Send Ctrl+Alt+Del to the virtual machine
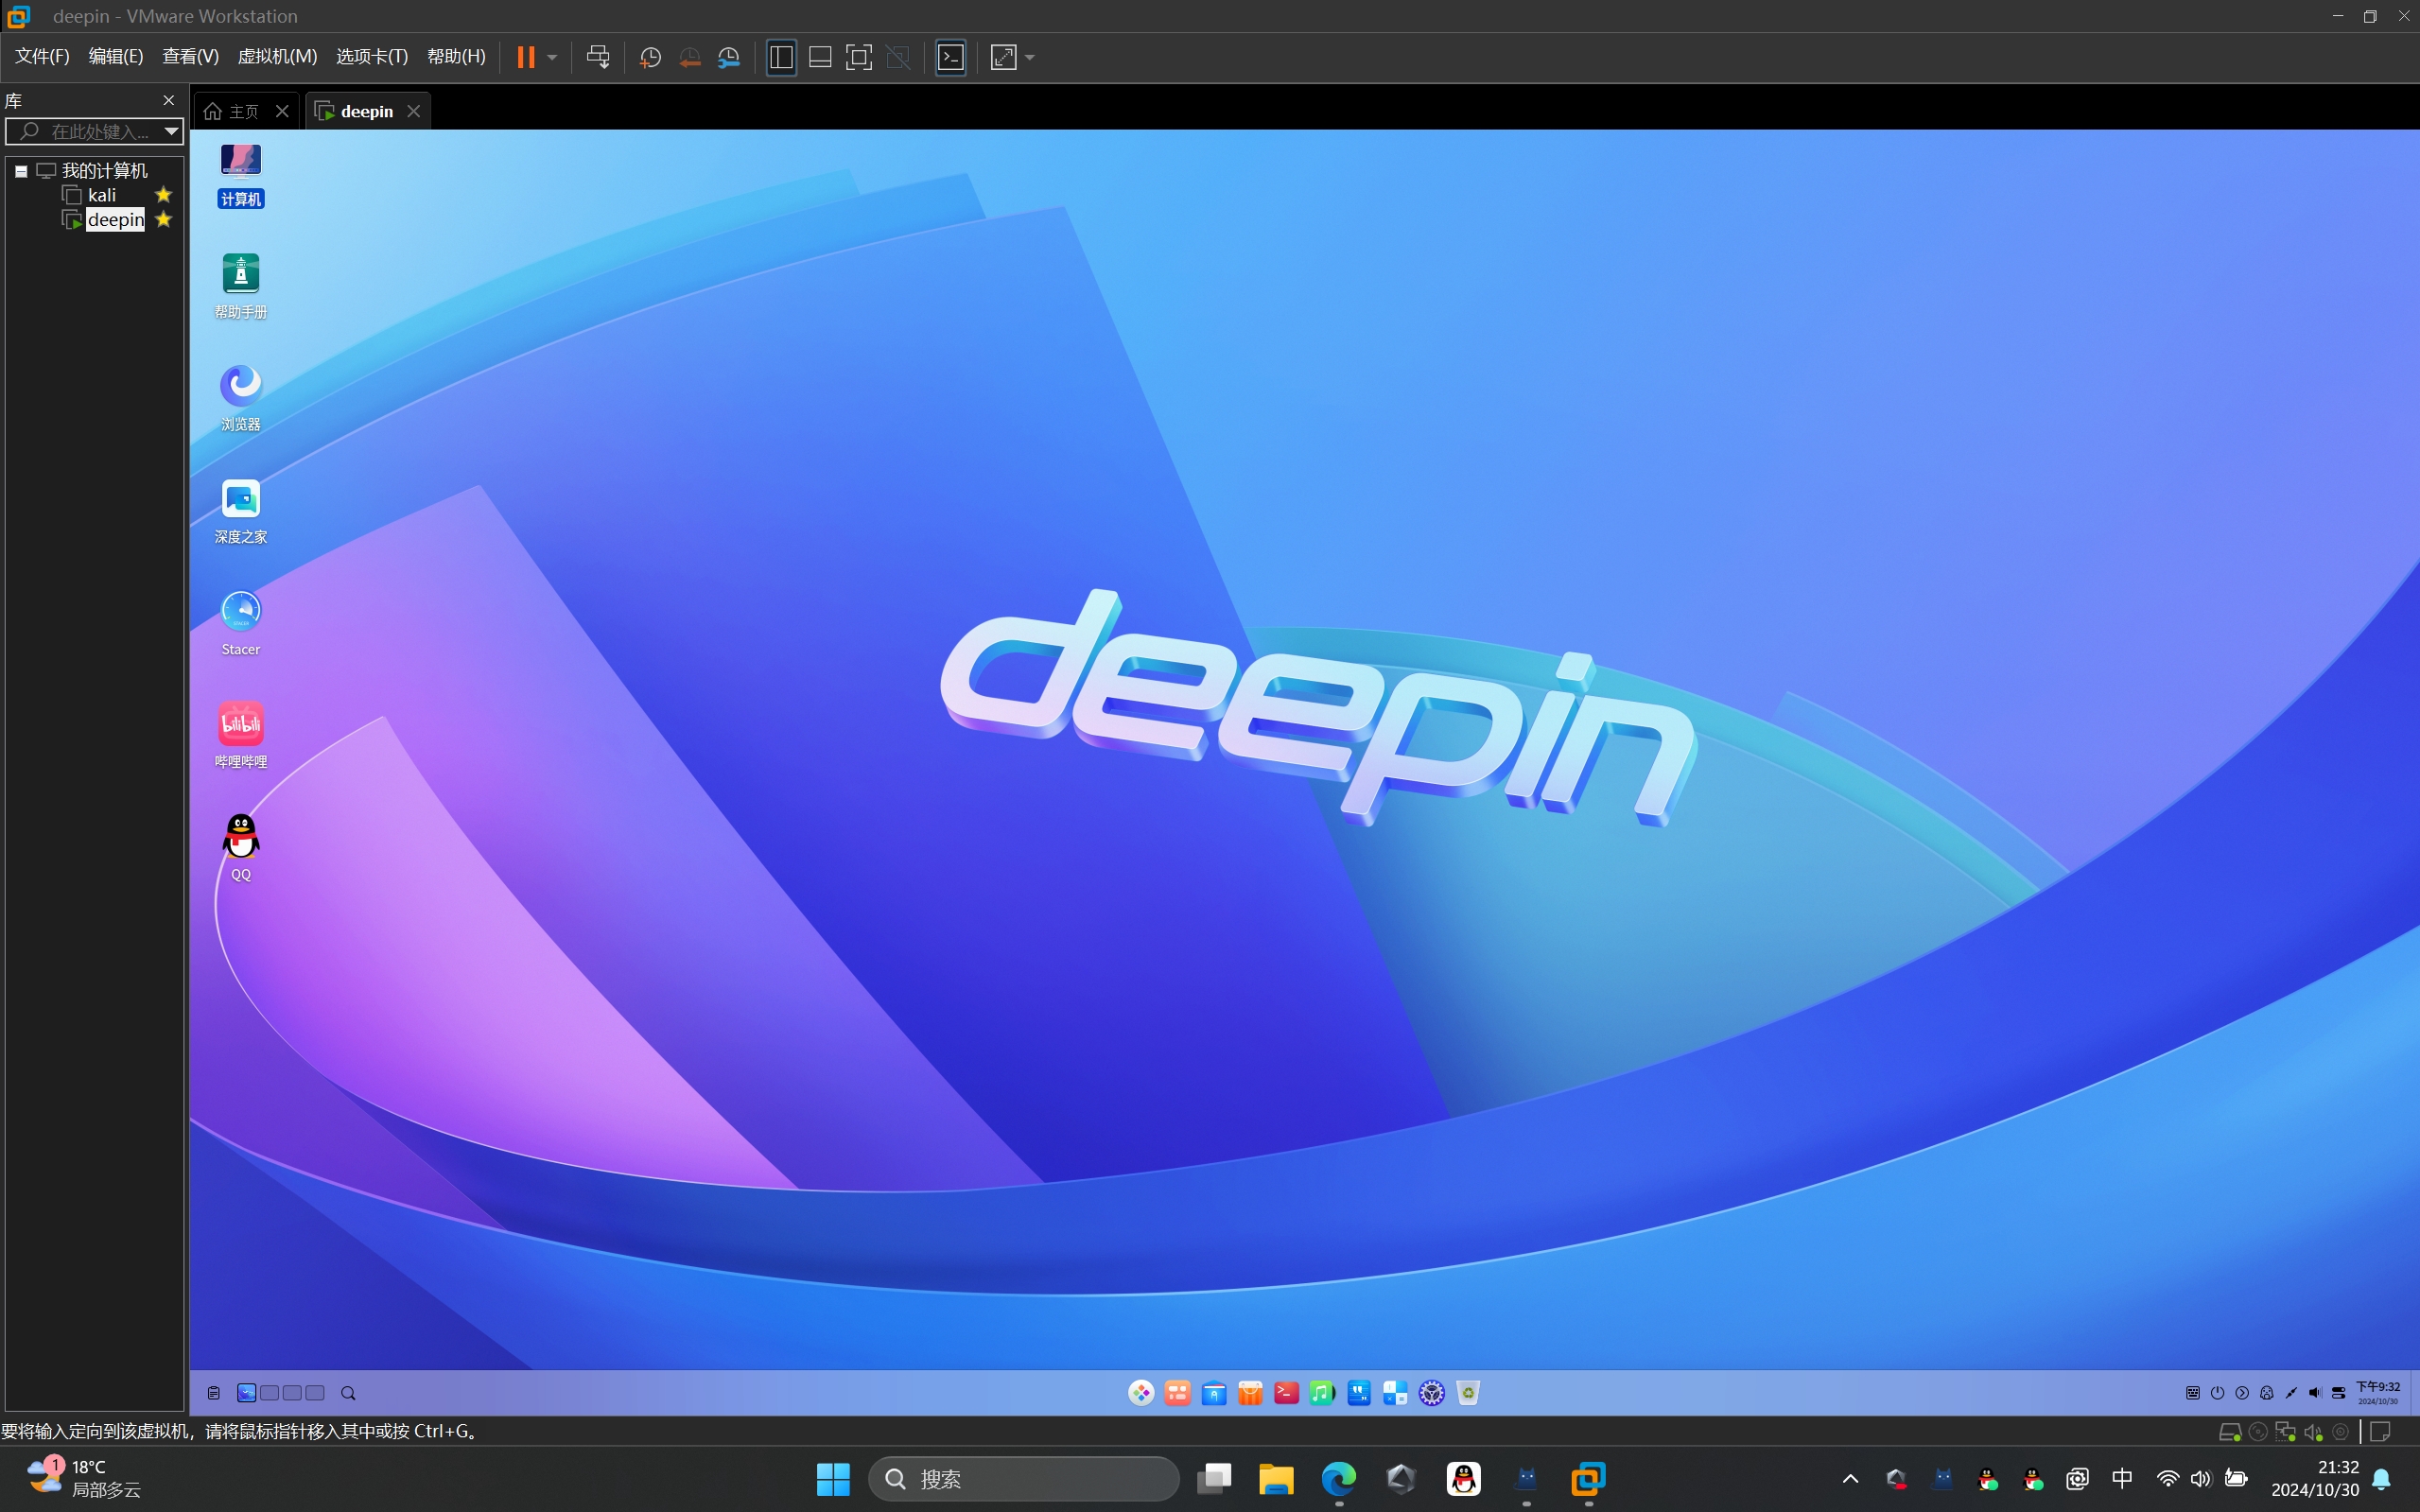This screenshot has width=2420, height=1512. tap(598, 57)
